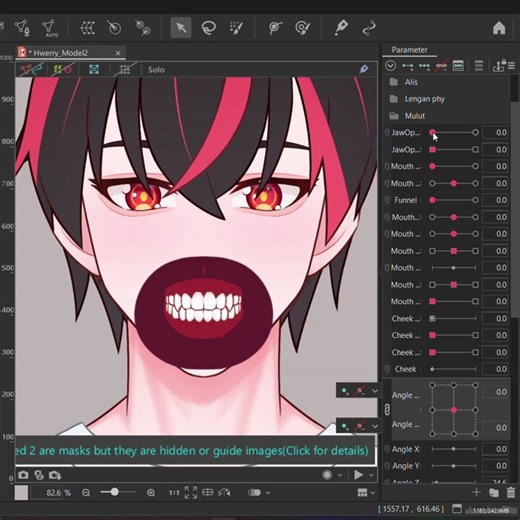Viewport: 520px width, 520px height.
Task: Go to the Home screen
Action: point(499,28)
